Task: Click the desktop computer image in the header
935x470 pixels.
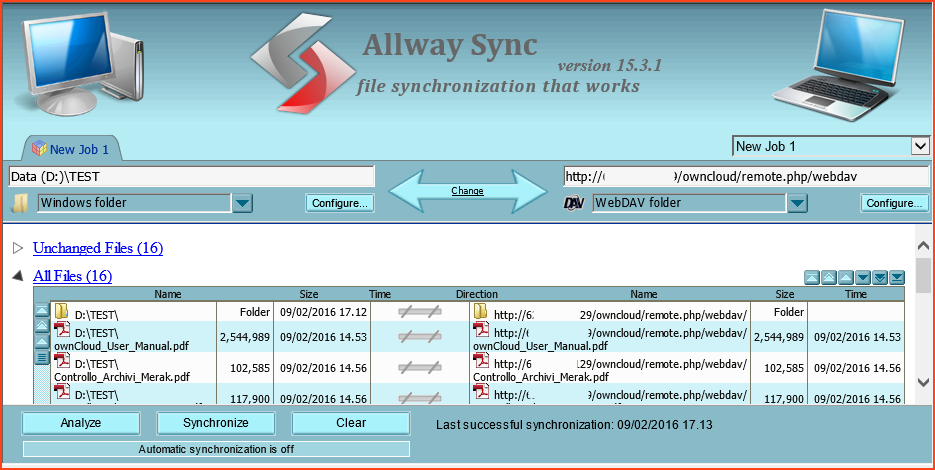Action: coord(79,63)
